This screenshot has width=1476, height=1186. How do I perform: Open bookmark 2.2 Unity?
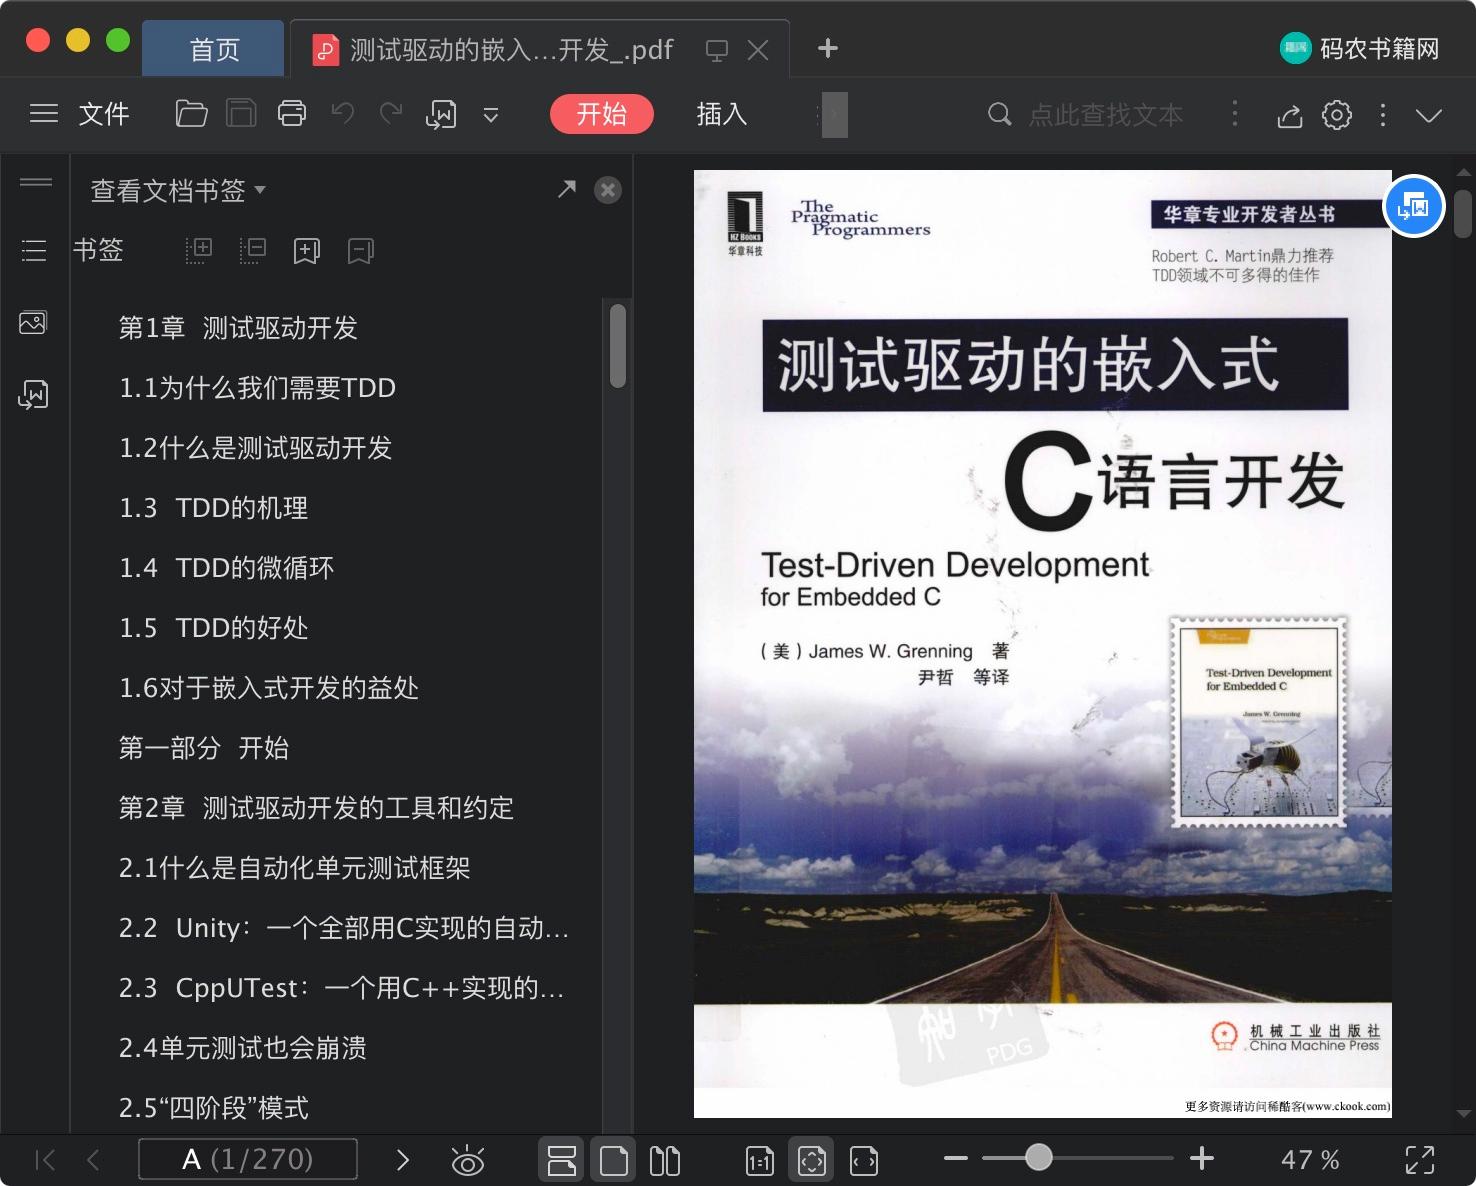coord(343,928)
